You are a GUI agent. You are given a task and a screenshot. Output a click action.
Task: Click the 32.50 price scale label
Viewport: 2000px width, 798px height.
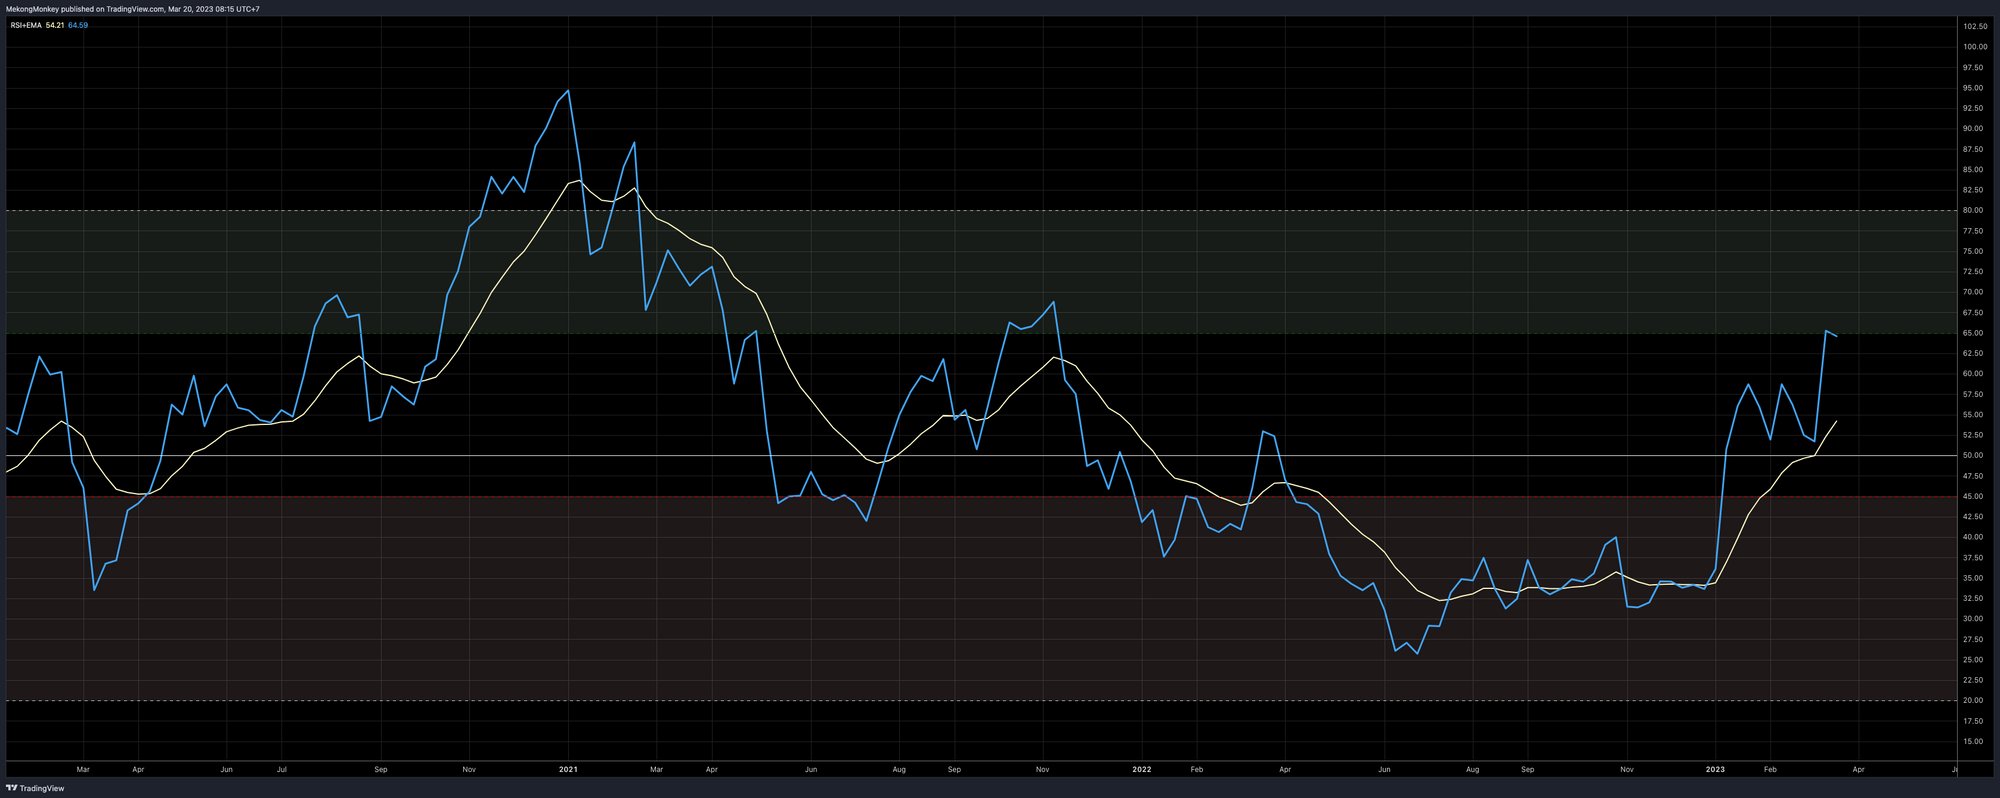[x=1973, y=599]
